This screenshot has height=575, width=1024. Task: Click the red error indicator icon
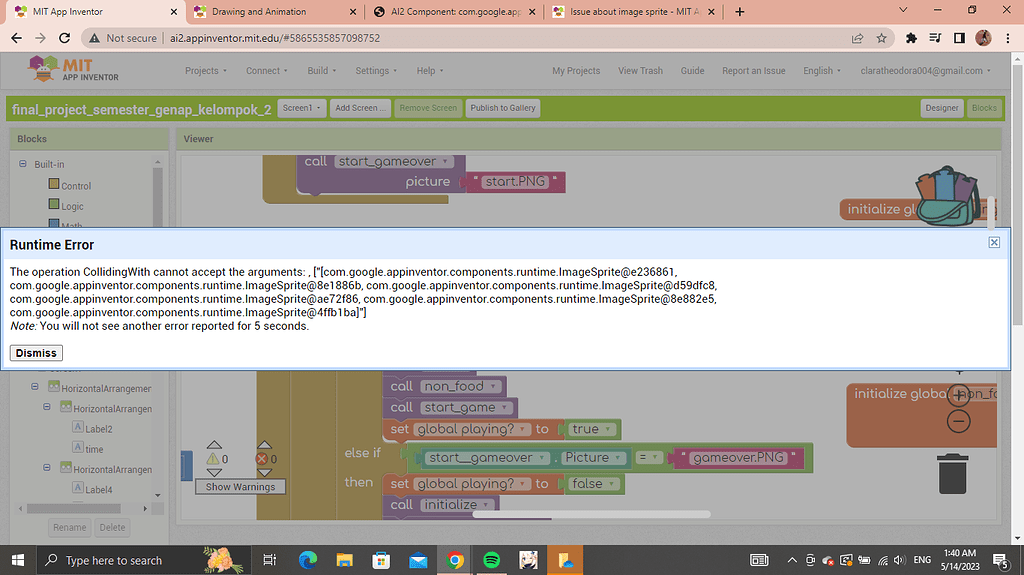click(264, 458)
